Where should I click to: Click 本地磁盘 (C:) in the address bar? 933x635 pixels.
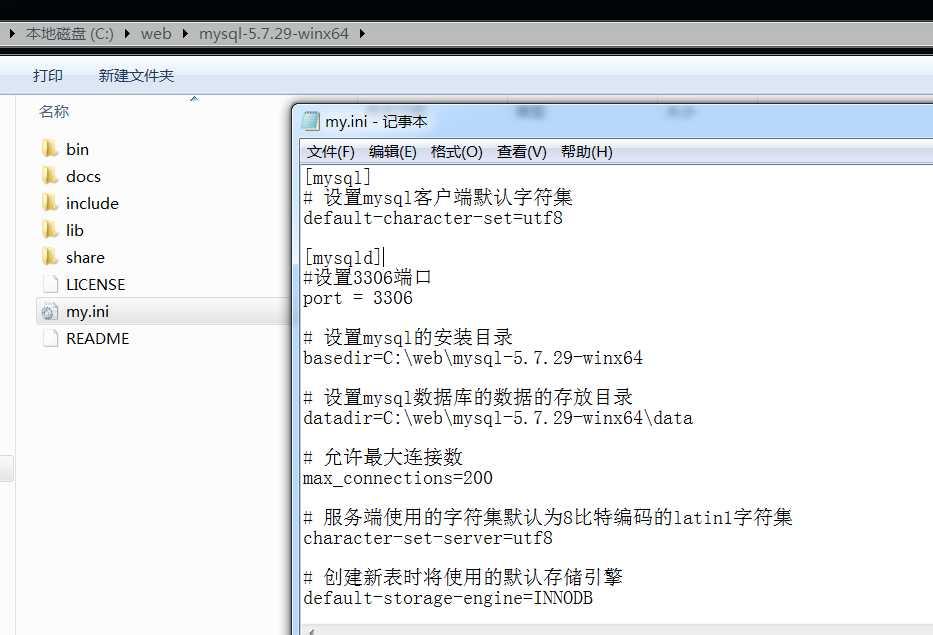69,33
